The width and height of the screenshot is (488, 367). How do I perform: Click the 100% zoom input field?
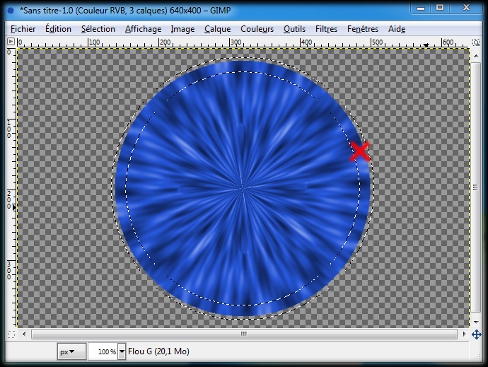pyautogui.click(x=103, y=351)
